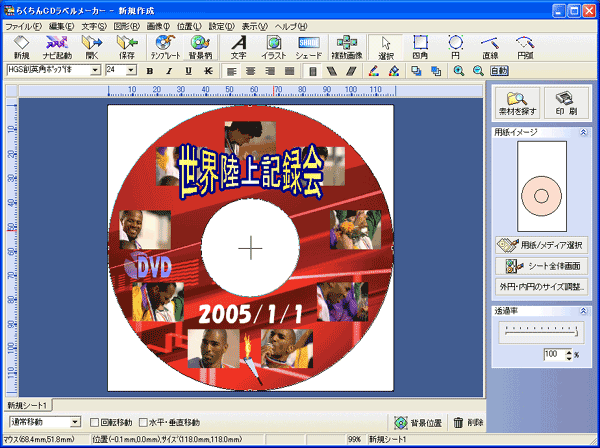This screenshot has width=600, height=448.
Task: Increase transparency percent with up arrow
Action: pyautogui.click(x=569, y=352)
